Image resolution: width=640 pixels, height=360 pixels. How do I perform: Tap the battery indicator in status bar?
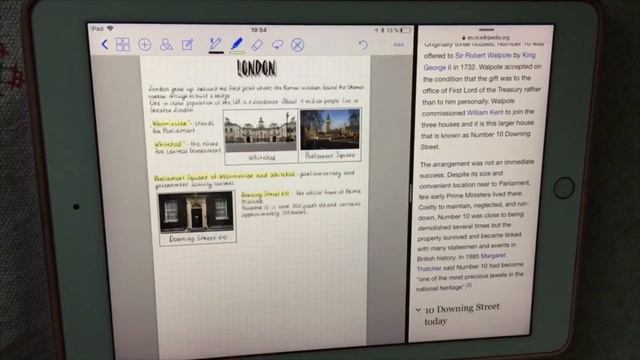[405, 30]
